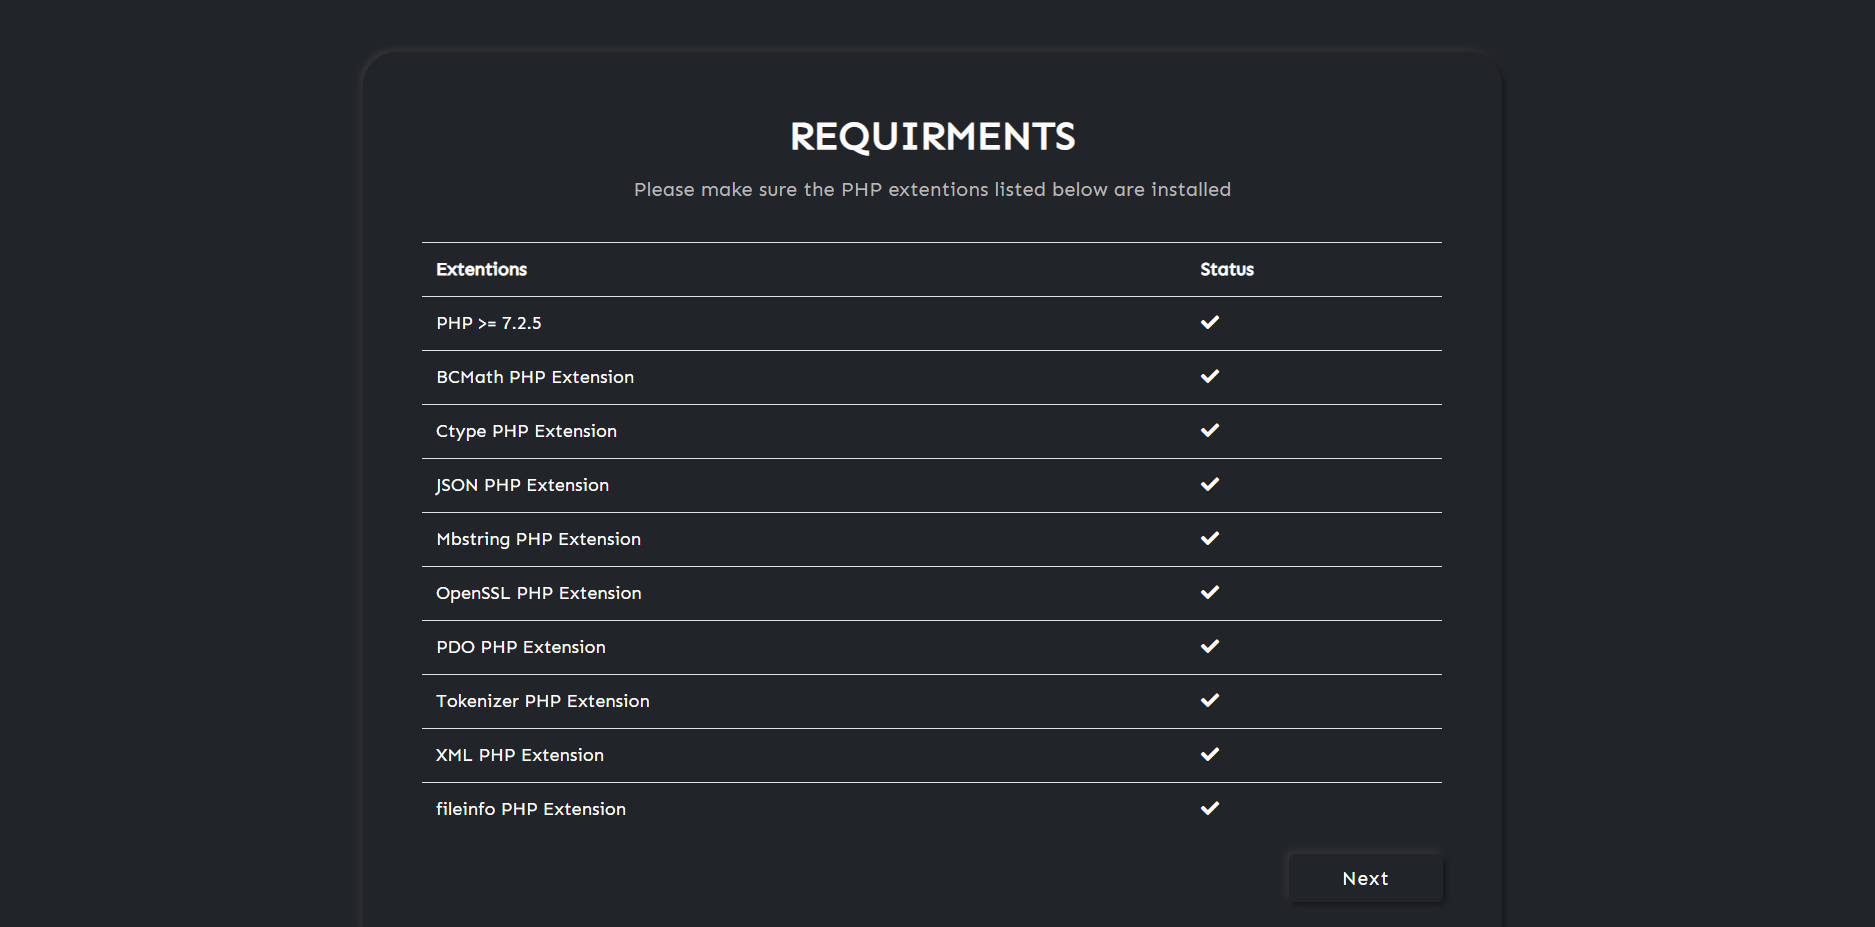Click the Ctype extension status checkmark
Image resolution: width=1875 pixels, height=927 pixels.
1209,430
